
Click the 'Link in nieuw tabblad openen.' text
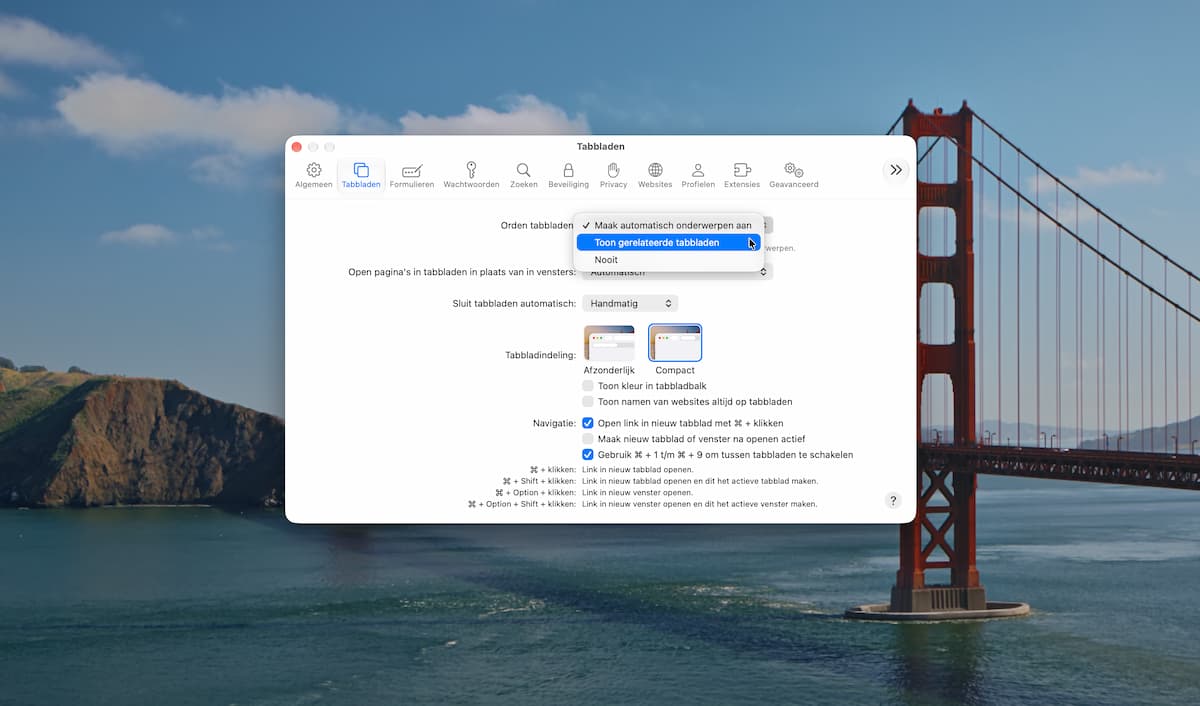638,469
